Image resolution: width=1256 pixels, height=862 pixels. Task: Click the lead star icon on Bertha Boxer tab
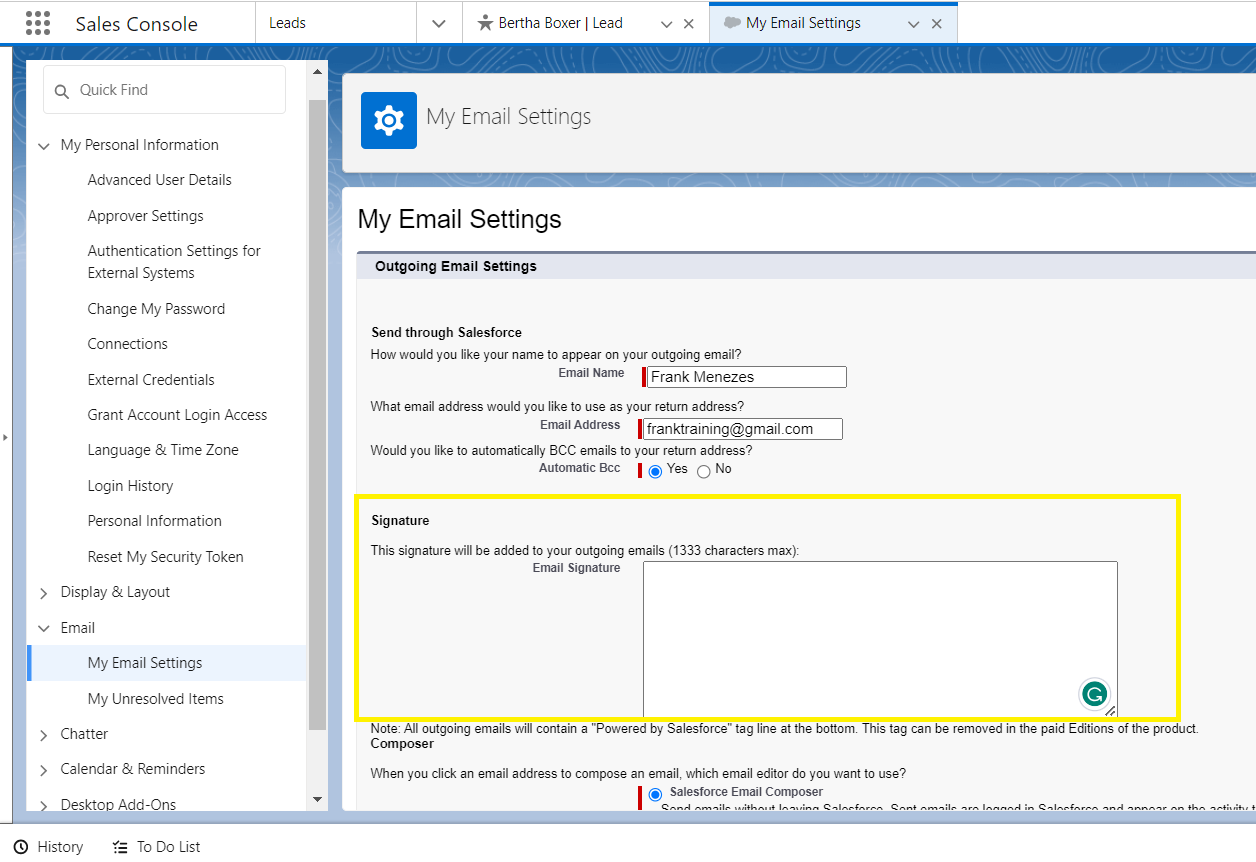(x=485, y=23)
